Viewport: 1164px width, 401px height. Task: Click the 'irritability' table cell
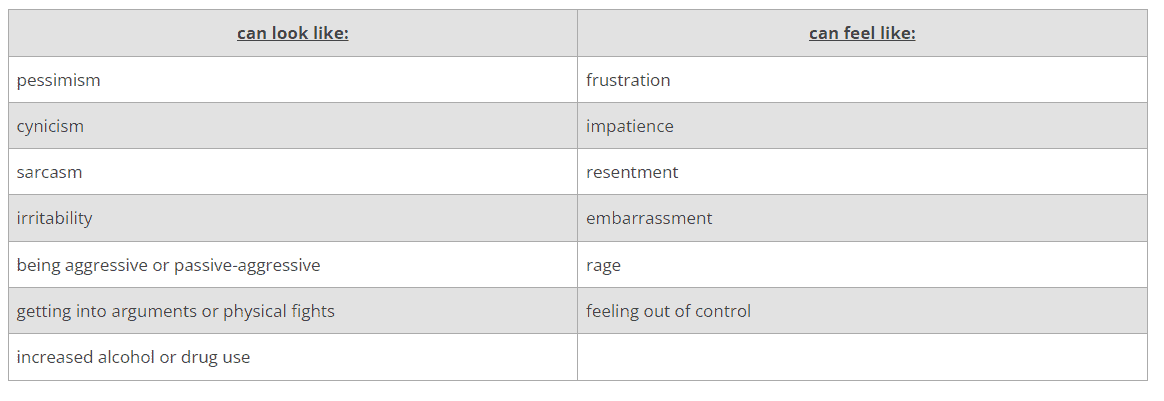[55, 218]
